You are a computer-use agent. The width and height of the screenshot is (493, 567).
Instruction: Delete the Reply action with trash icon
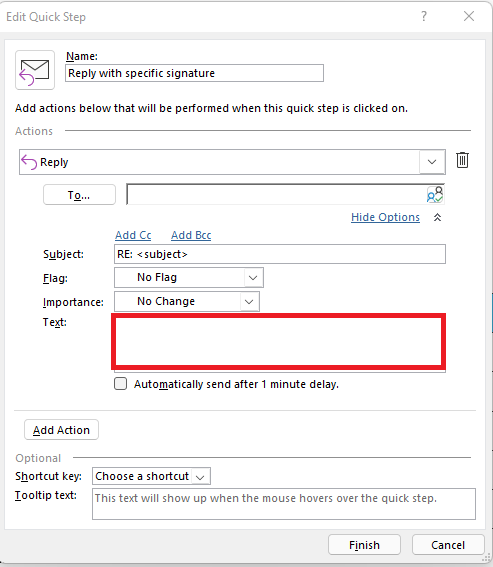pyautogui.click(x=462, y=160)
